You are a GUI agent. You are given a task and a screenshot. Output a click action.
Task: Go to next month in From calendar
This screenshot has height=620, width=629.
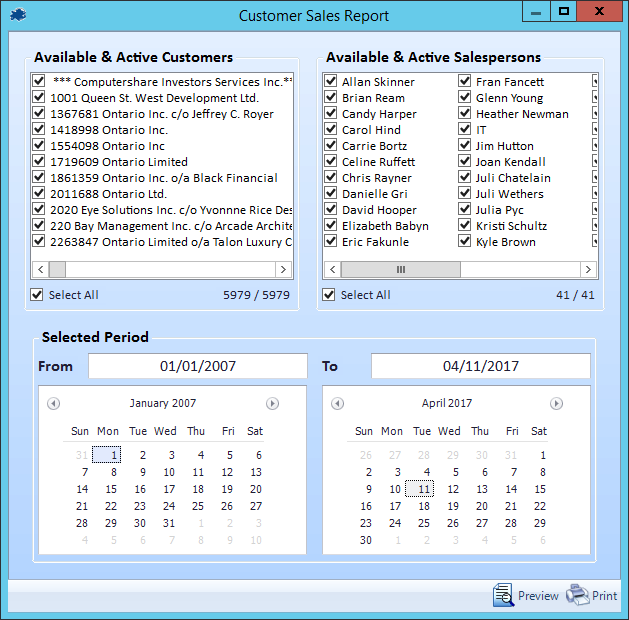pos(272,404)
